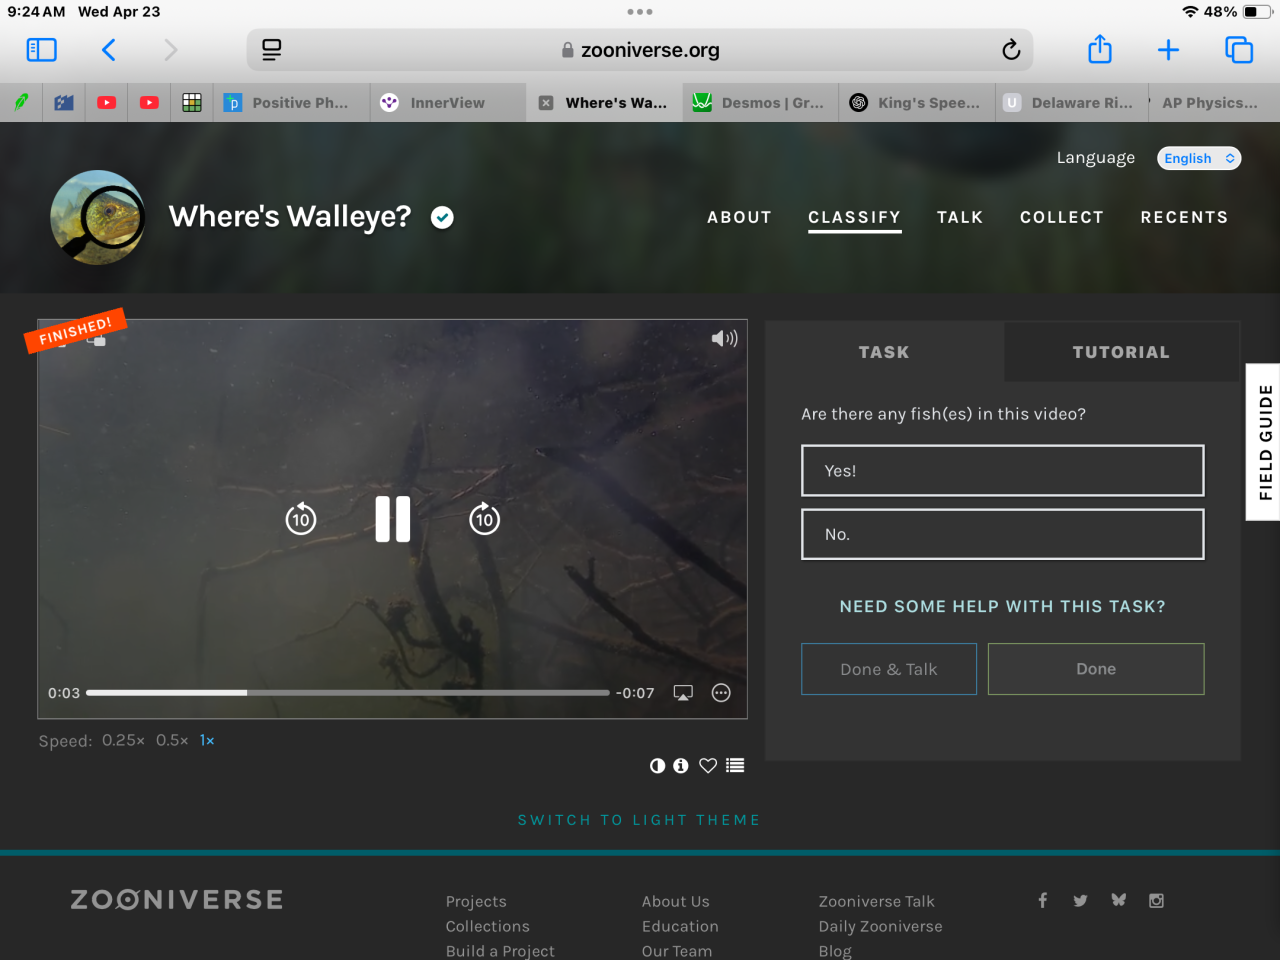Open video more-options ellipsis menu

[x=721, y=693]
